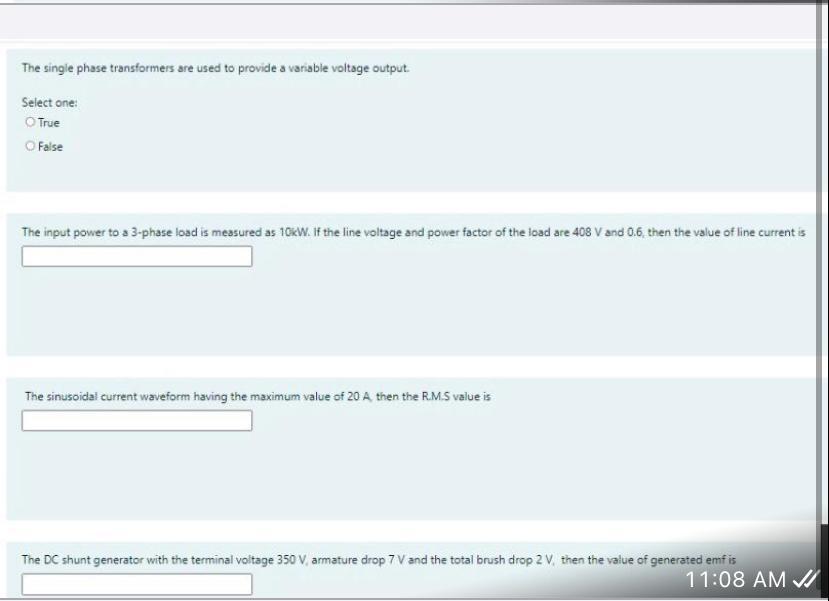Click the single phase transformers question text
Image resolution: width=829 pixels, height=601 pixels.
point(215,68)
